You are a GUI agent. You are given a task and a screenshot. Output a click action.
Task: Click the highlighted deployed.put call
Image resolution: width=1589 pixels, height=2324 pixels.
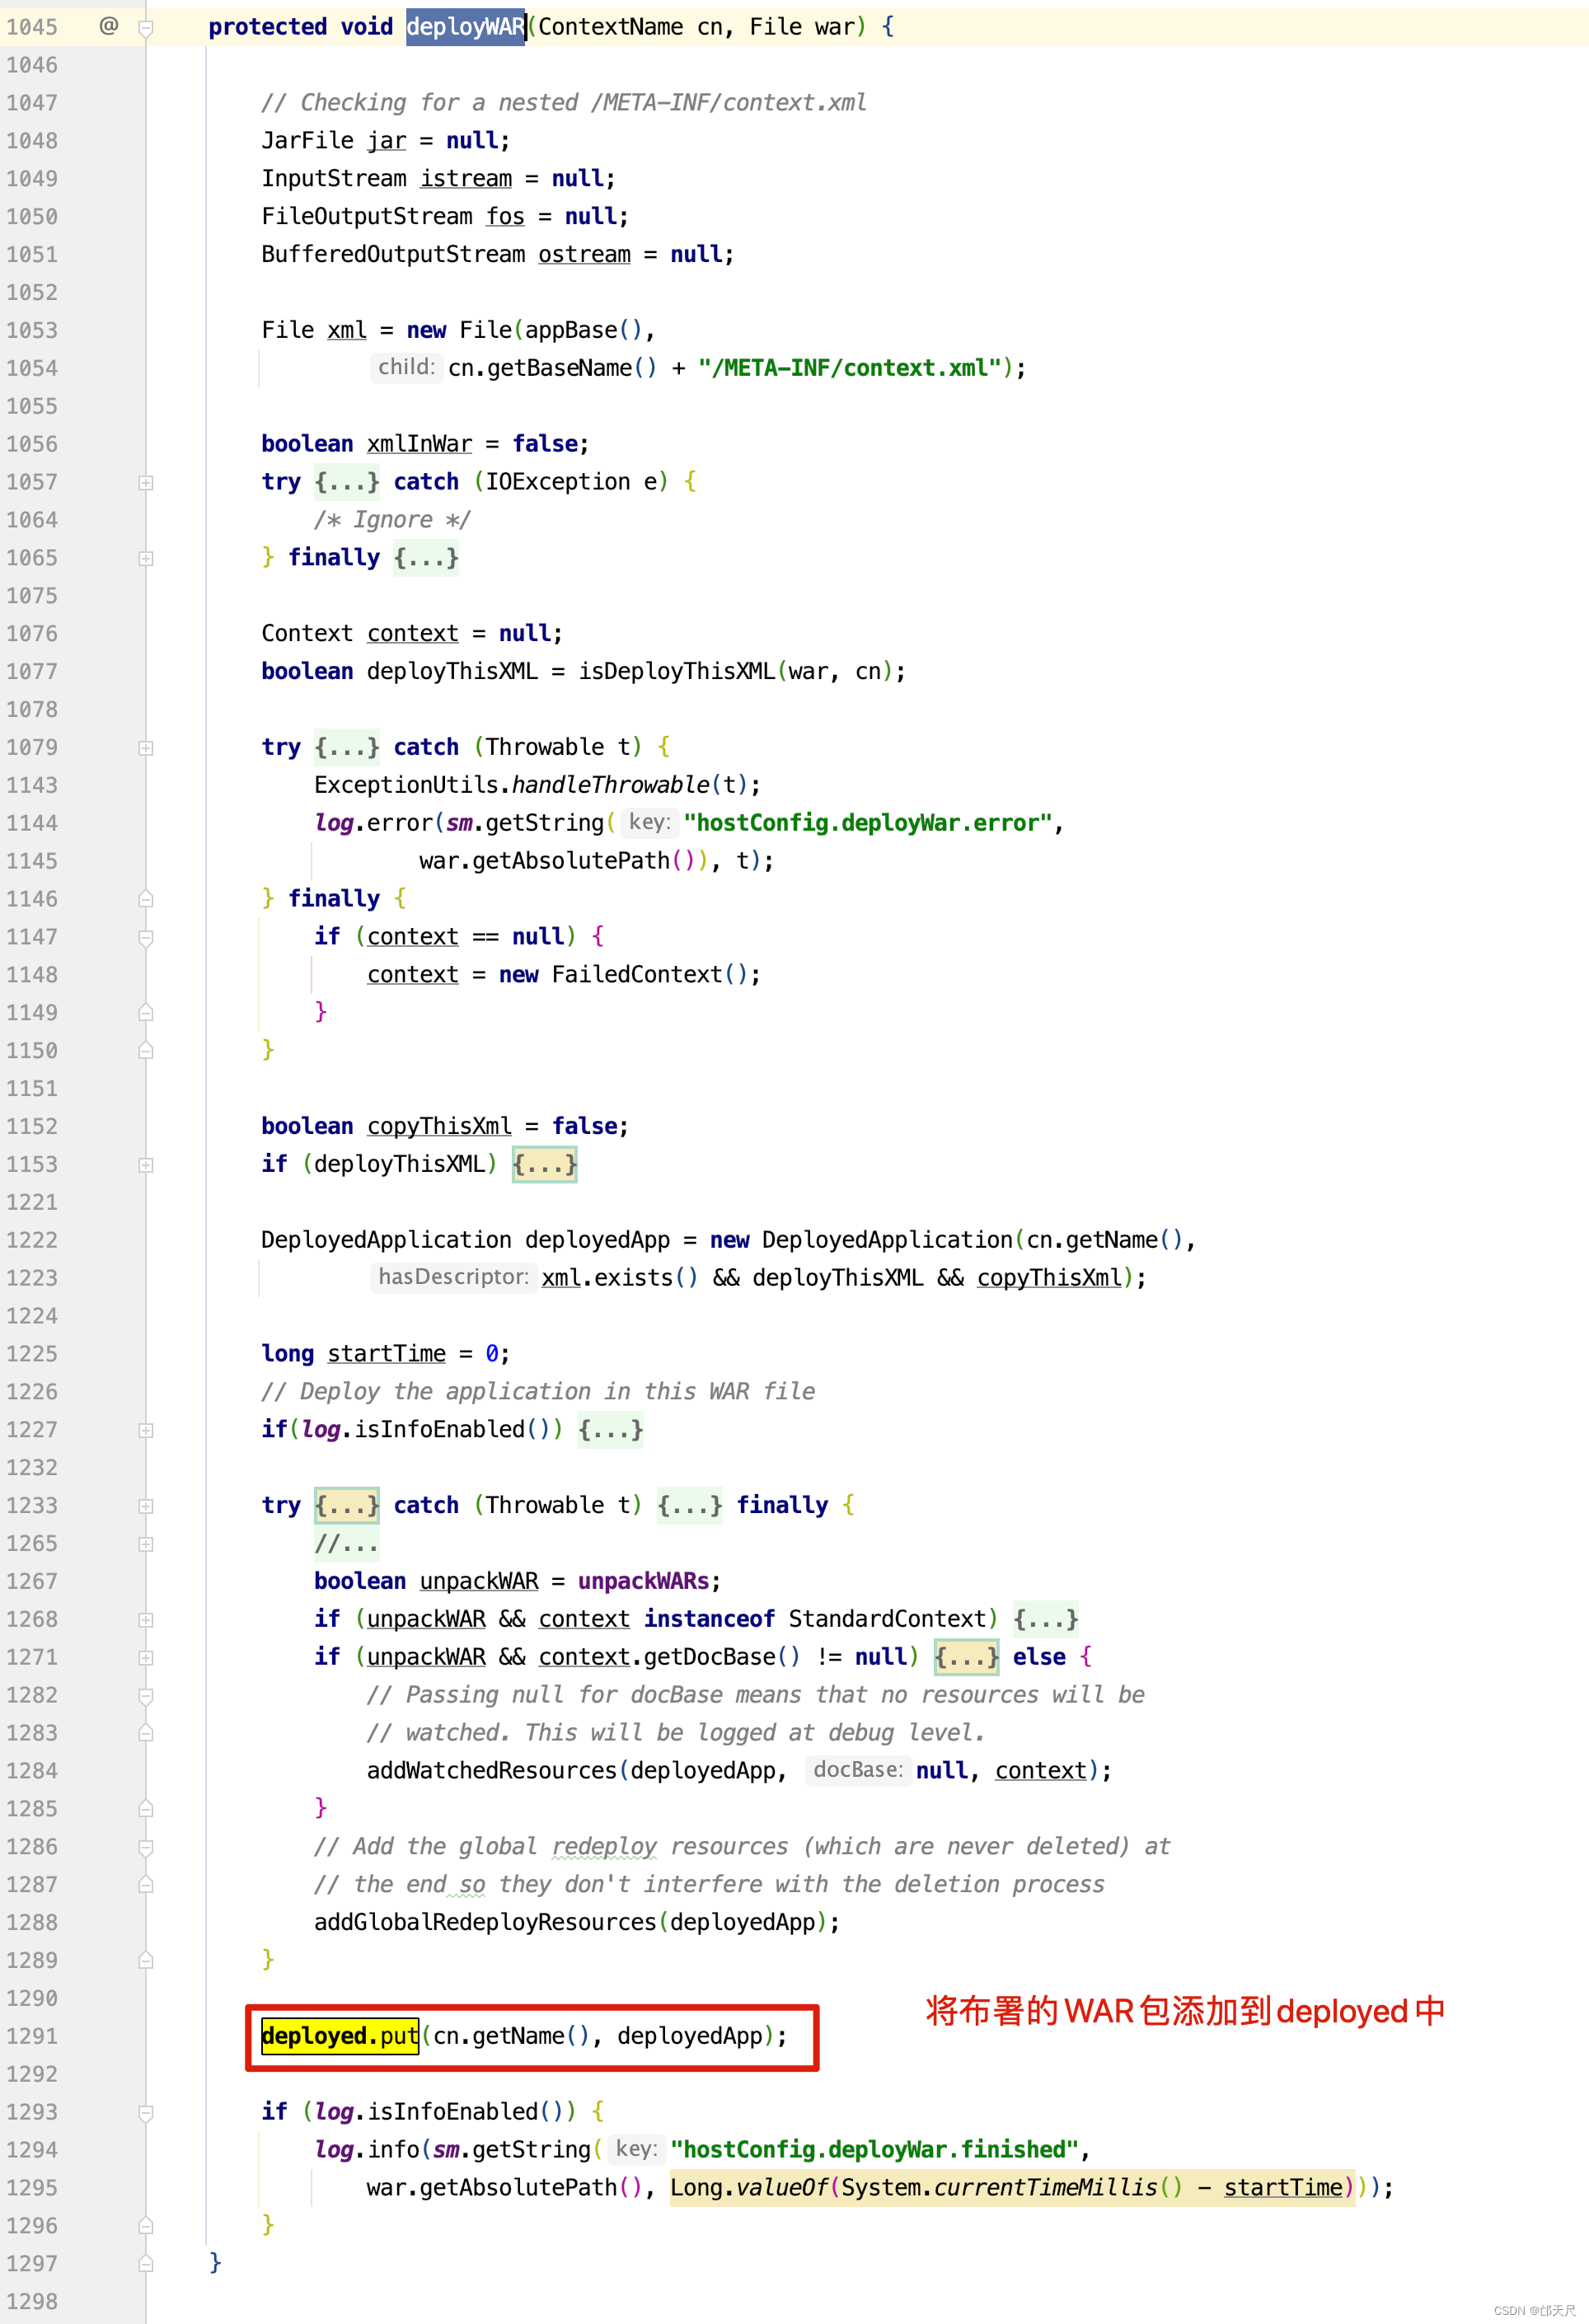(x=340, y=2036)
